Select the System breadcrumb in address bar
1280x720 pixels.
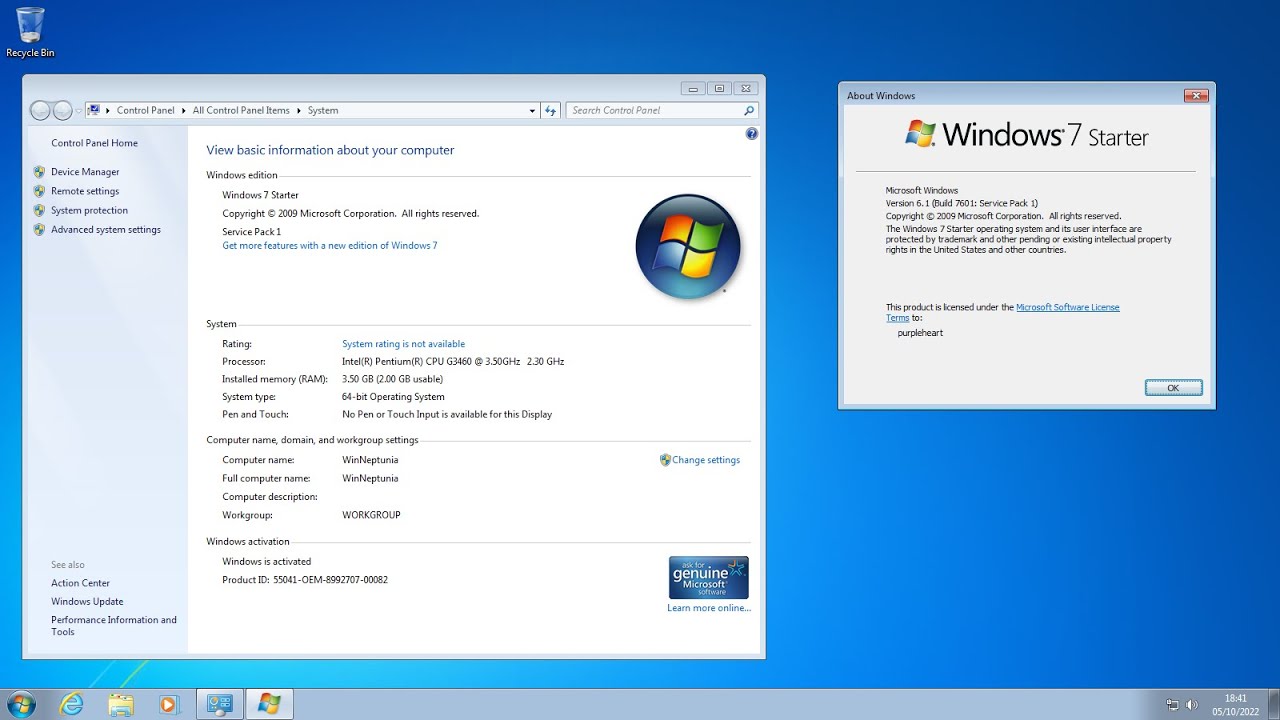tap(323, 110)
